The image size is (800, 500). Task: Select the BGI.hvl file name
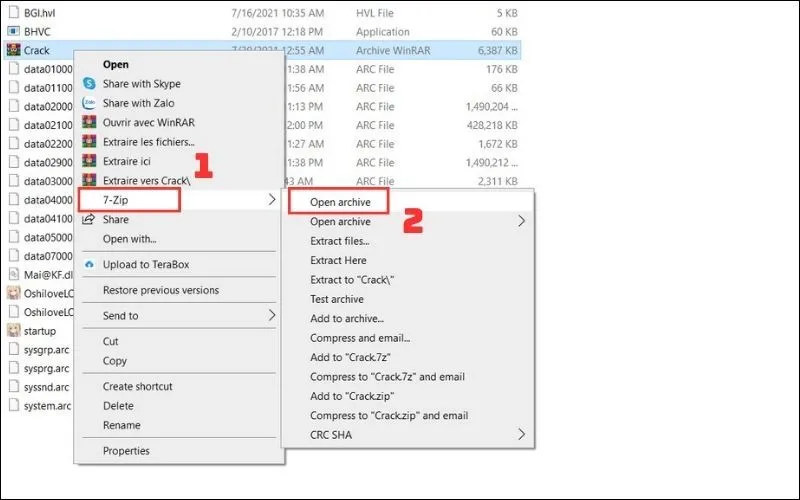click(39, 13)
